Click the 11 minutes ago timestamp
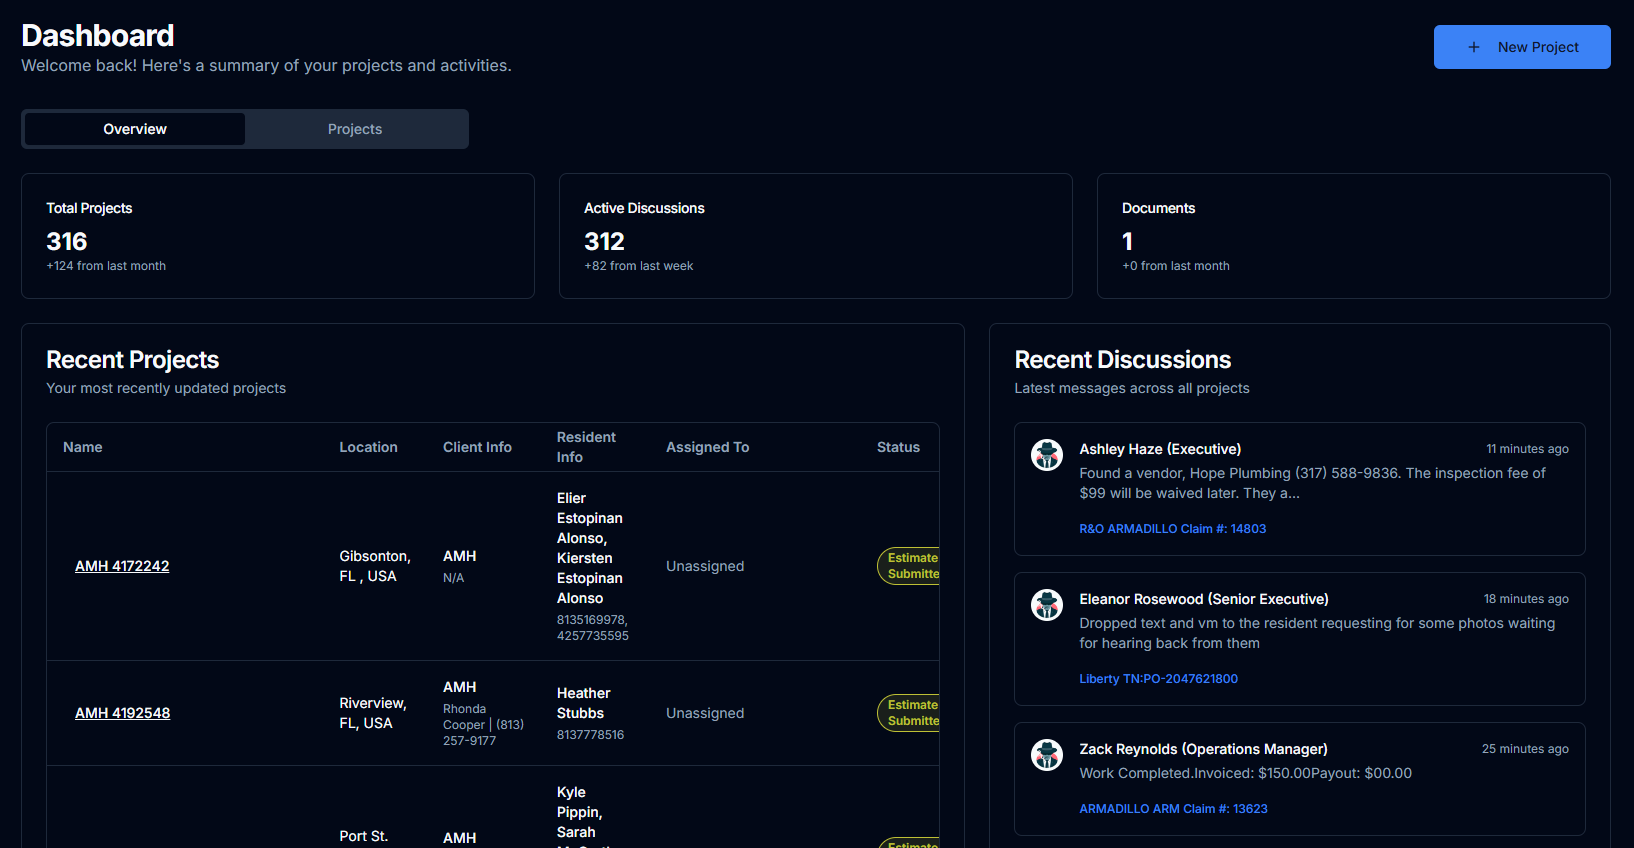The image size is (1634, 848). pos(1527,449)
